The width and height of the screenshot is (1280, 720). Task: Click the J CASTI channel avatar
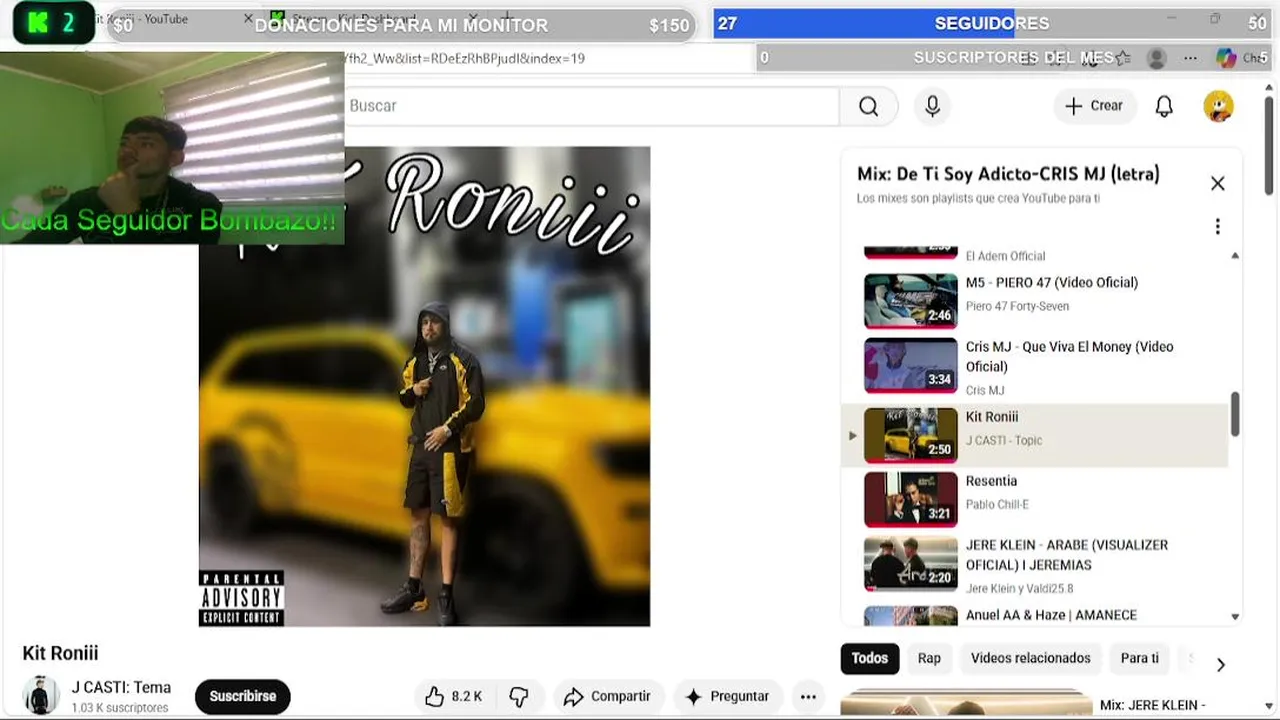click(x=41, y=696)
